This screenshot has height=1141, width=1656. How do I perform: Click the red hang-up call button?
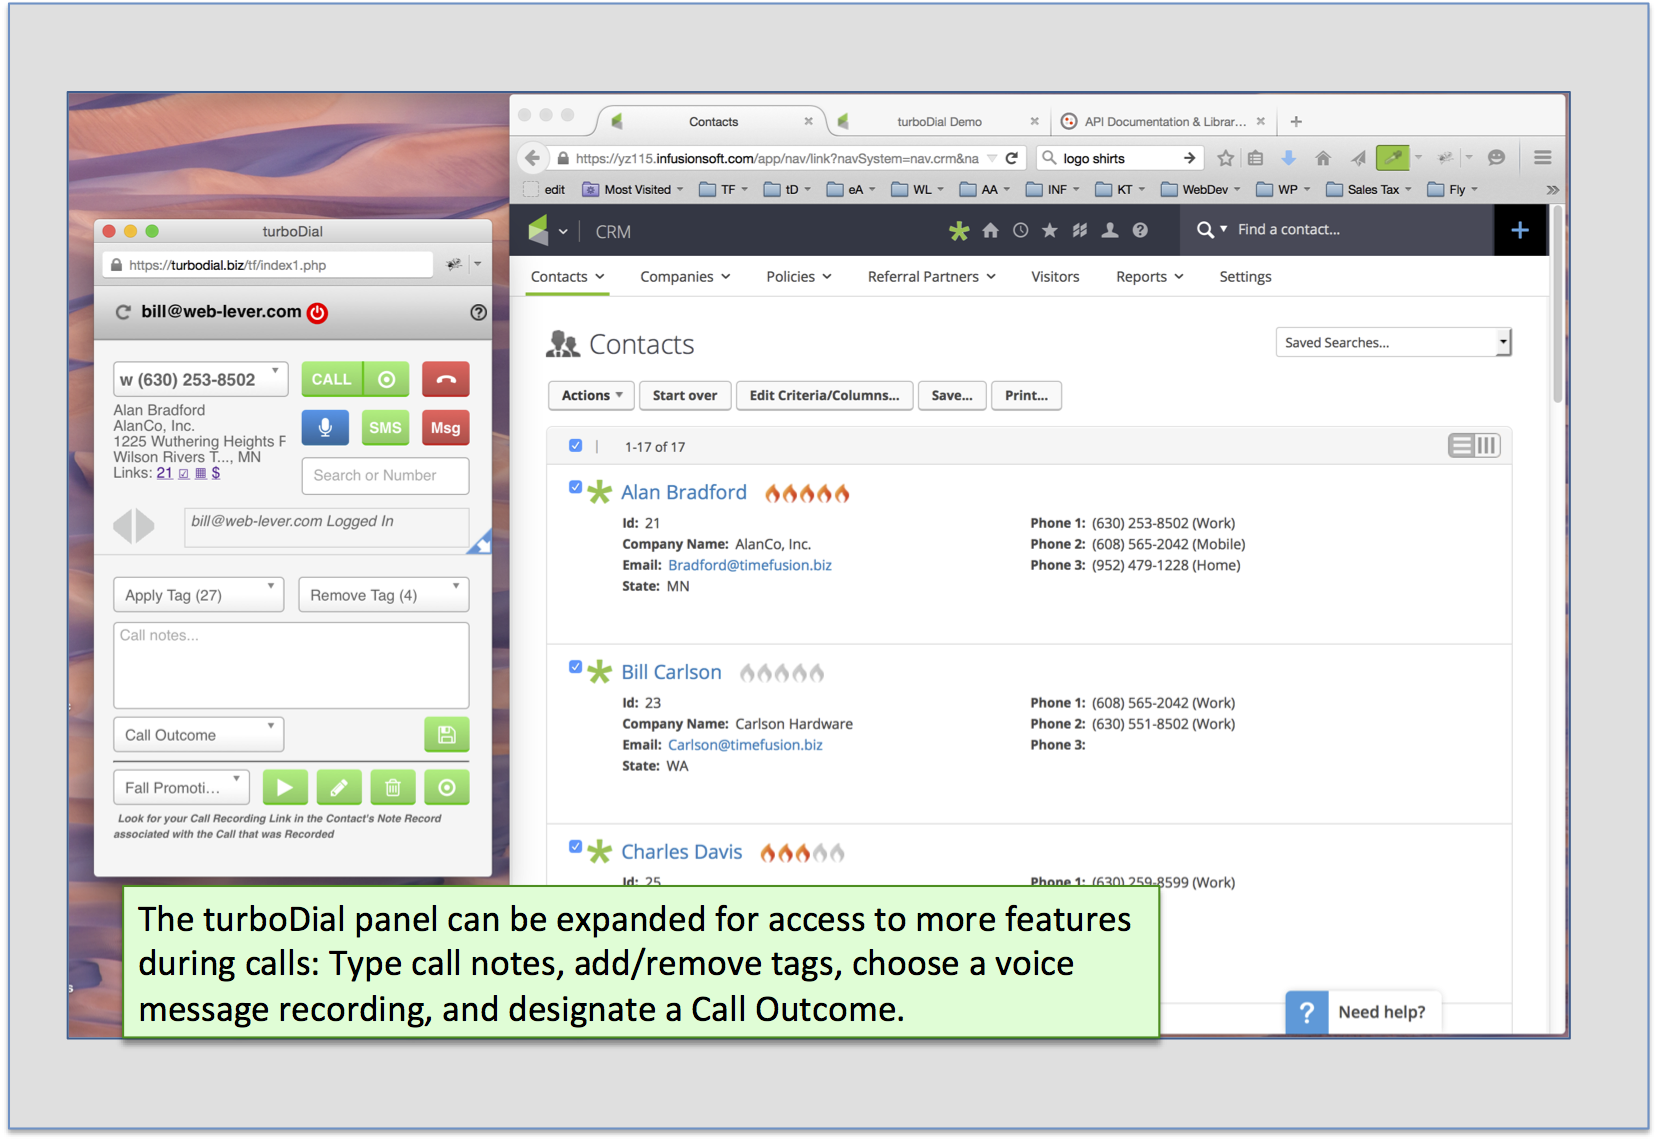click(445, 380)
